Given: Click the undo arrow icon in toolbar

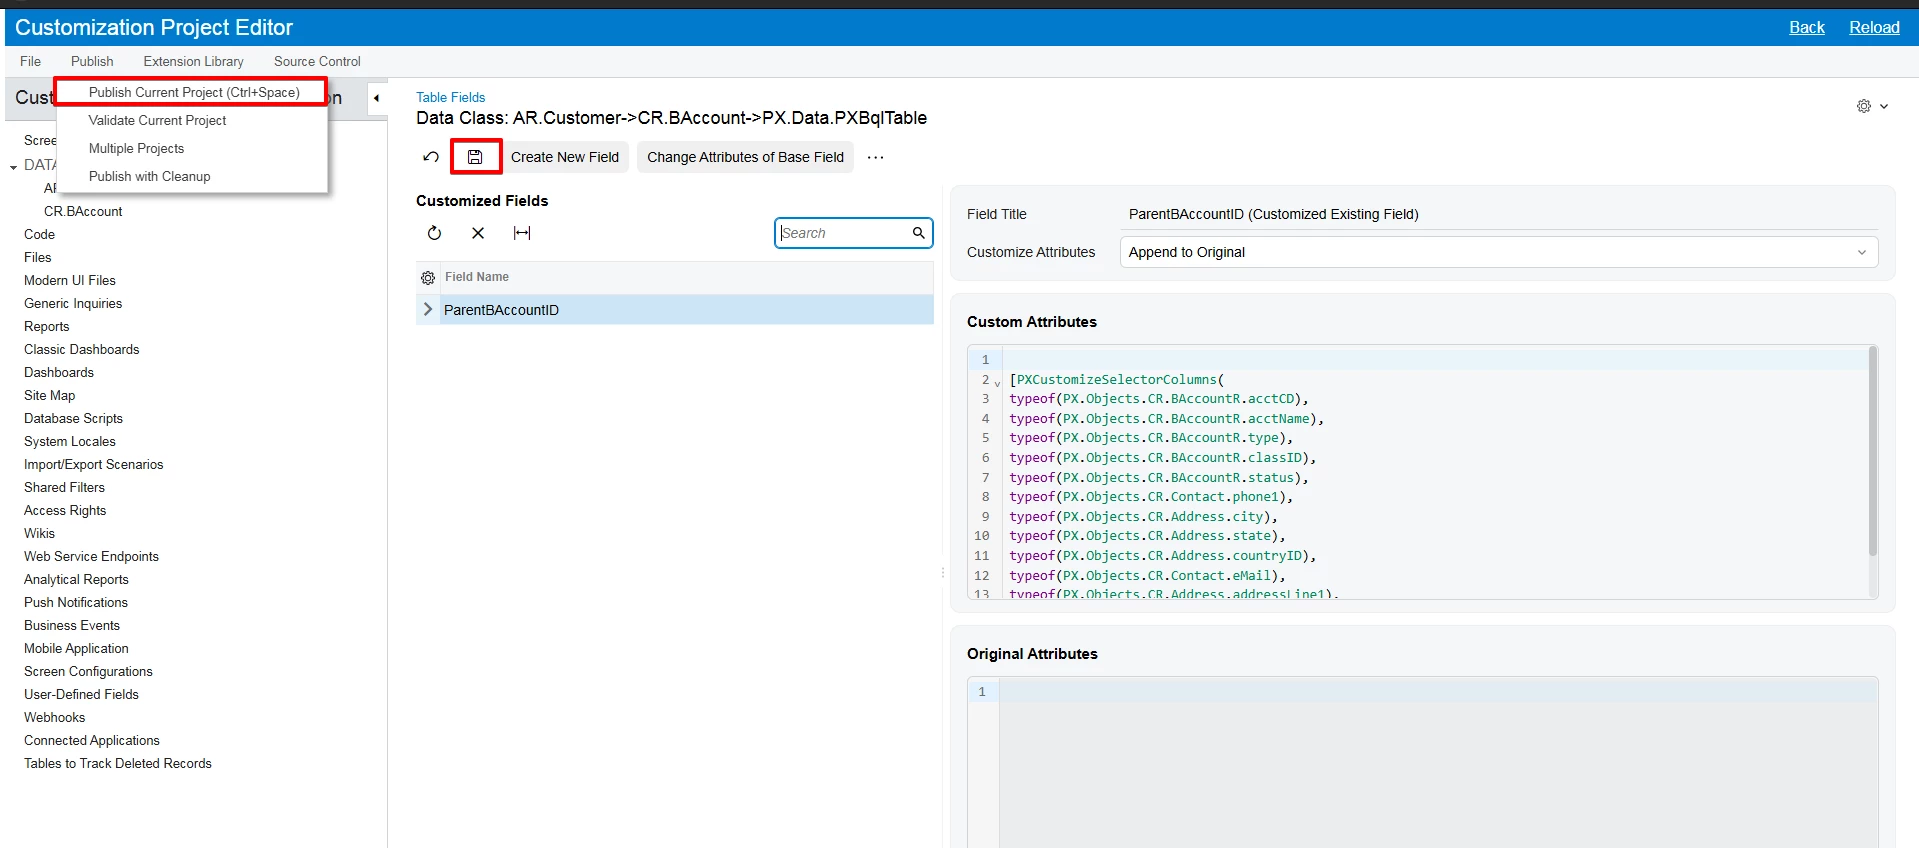Looking at the screenshot, I should (431, 157).
